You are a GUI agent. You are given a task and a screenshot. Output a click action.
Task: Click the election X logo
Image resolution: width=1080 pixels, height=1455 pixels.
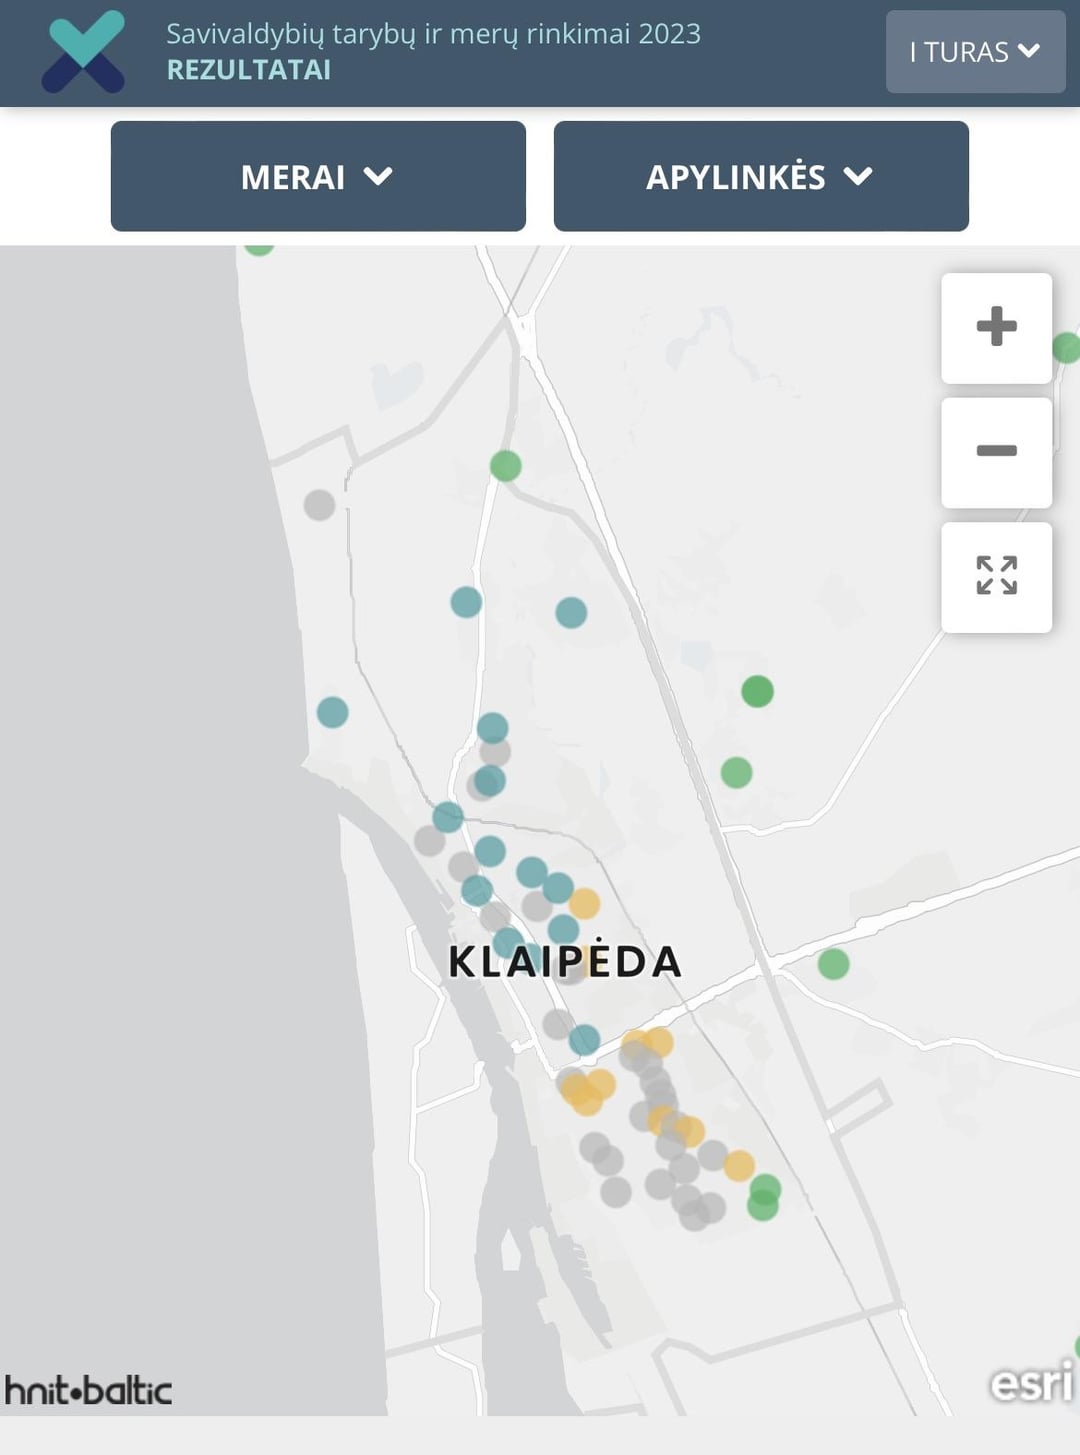[x=83, y=52]
